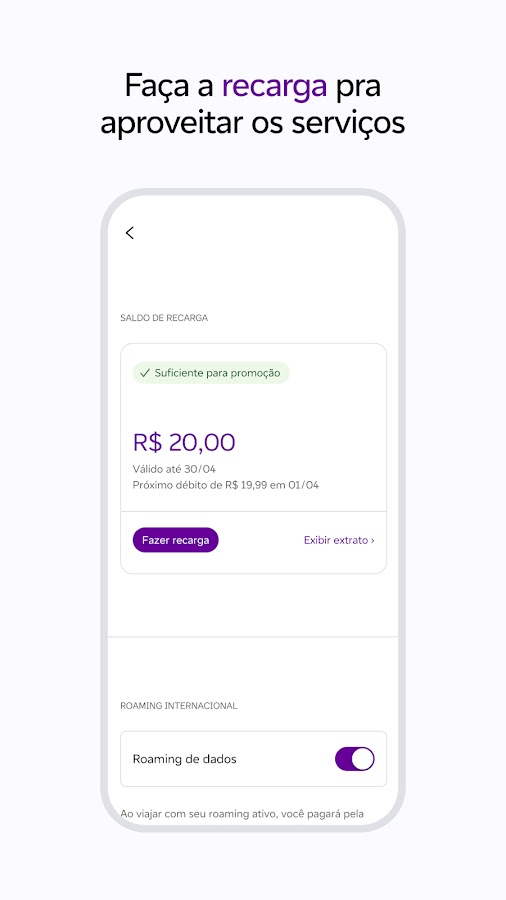Click the headline aproveitar os serviços

point(253,123)
